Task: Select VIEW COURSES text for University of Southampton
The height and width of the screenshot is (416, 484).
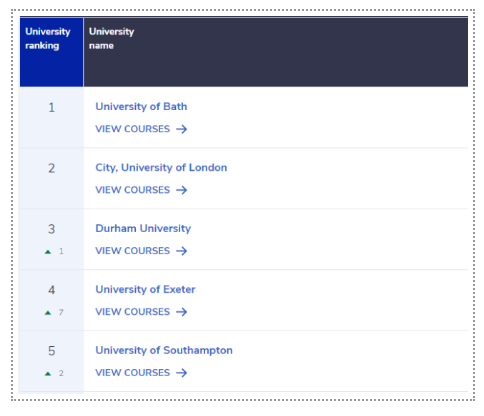Action: (x=133, y=373)
